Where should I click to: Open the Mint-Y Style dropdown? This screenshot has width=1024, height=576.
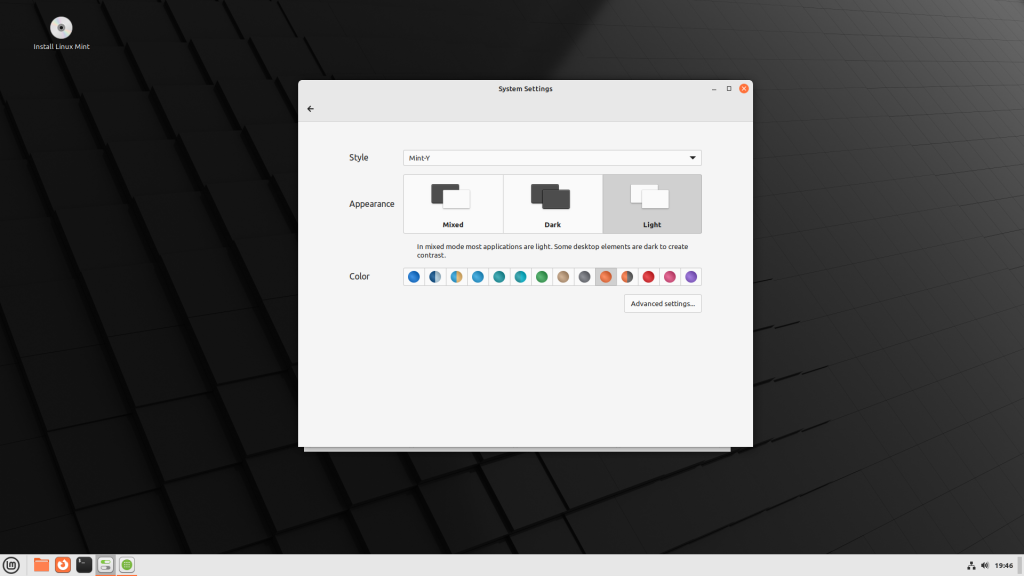pyautogui.click(x=551, y=157)
